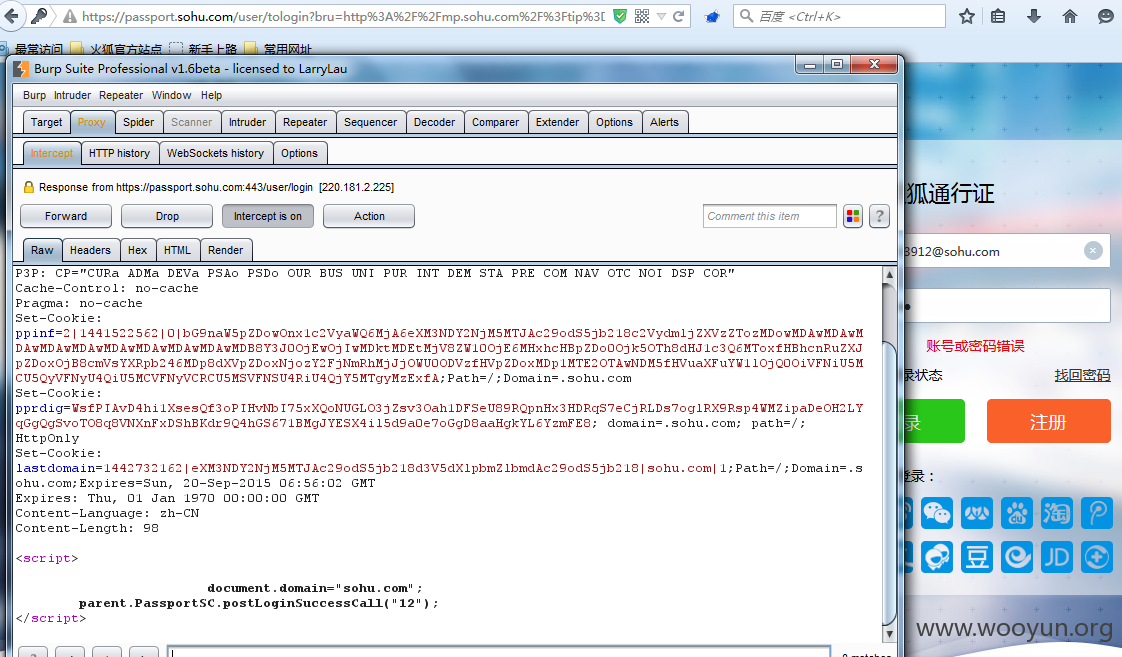Screen dimensions: 1122x657
Task: Open the Repeater menu in menu bar
Action: [121, 95]
